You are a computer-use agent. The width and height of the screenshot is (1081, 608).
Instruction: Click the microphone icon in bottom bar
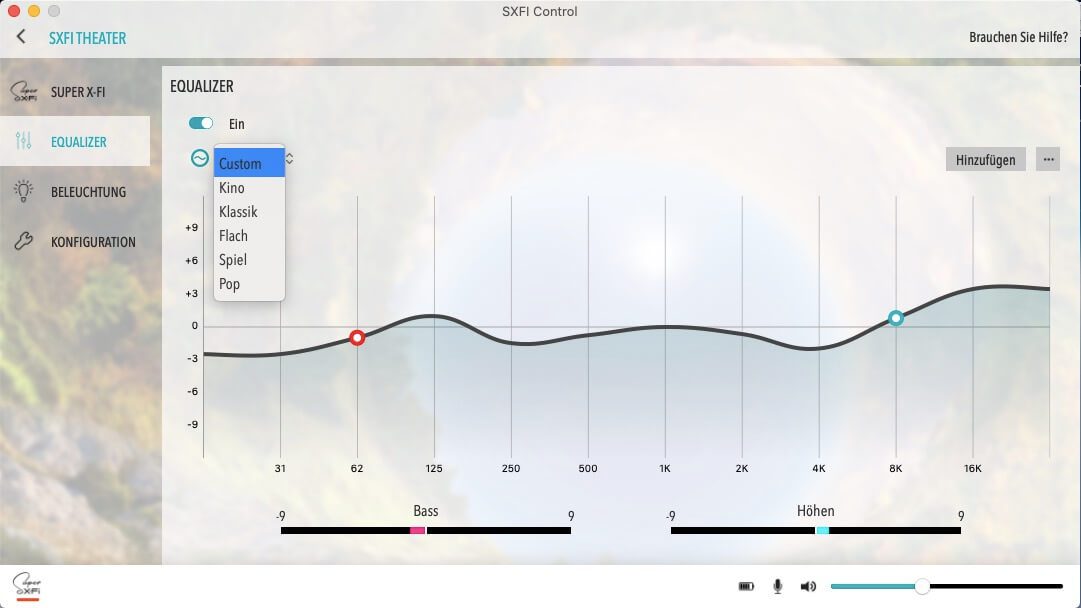[777, 586]
